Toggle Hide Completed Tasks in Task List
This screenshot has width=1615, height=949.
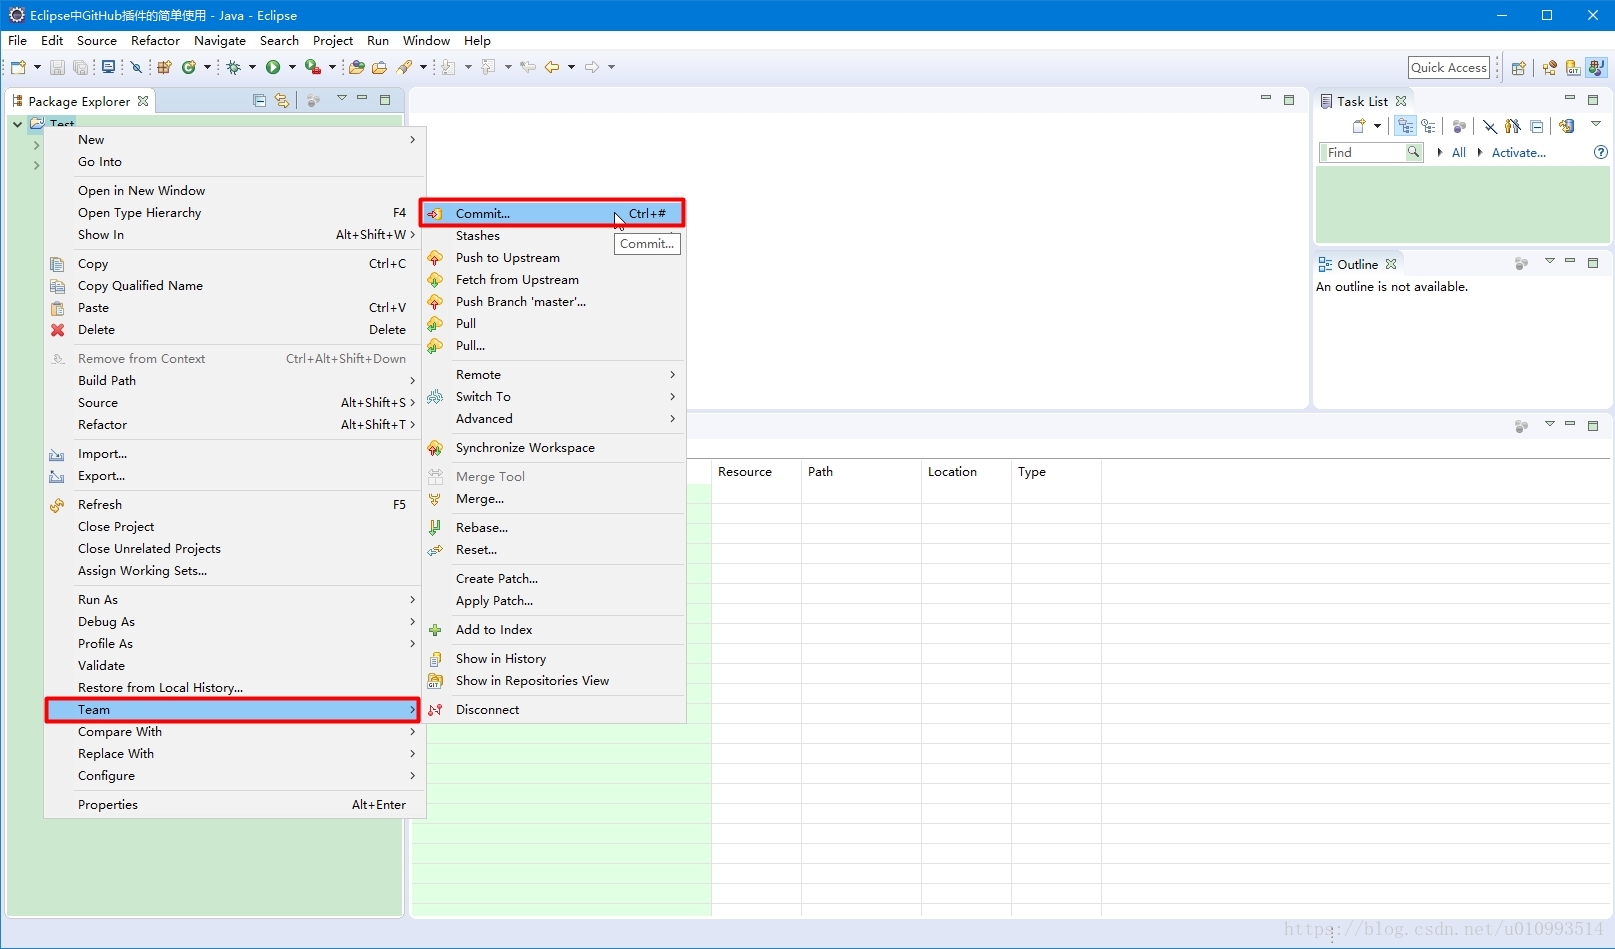click(x=1490, y=126)
